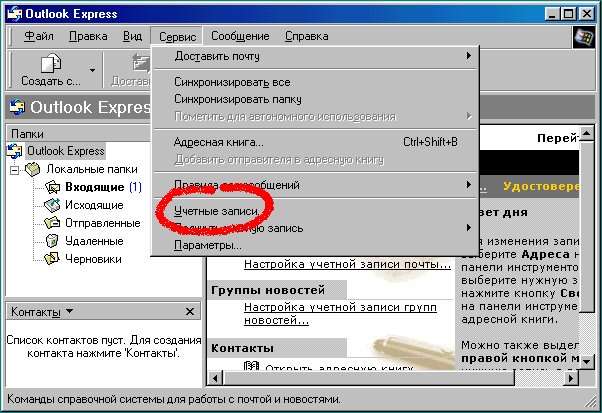Click the Черновики drafts icon
The image size is (602, 413).
coord(52,259)
